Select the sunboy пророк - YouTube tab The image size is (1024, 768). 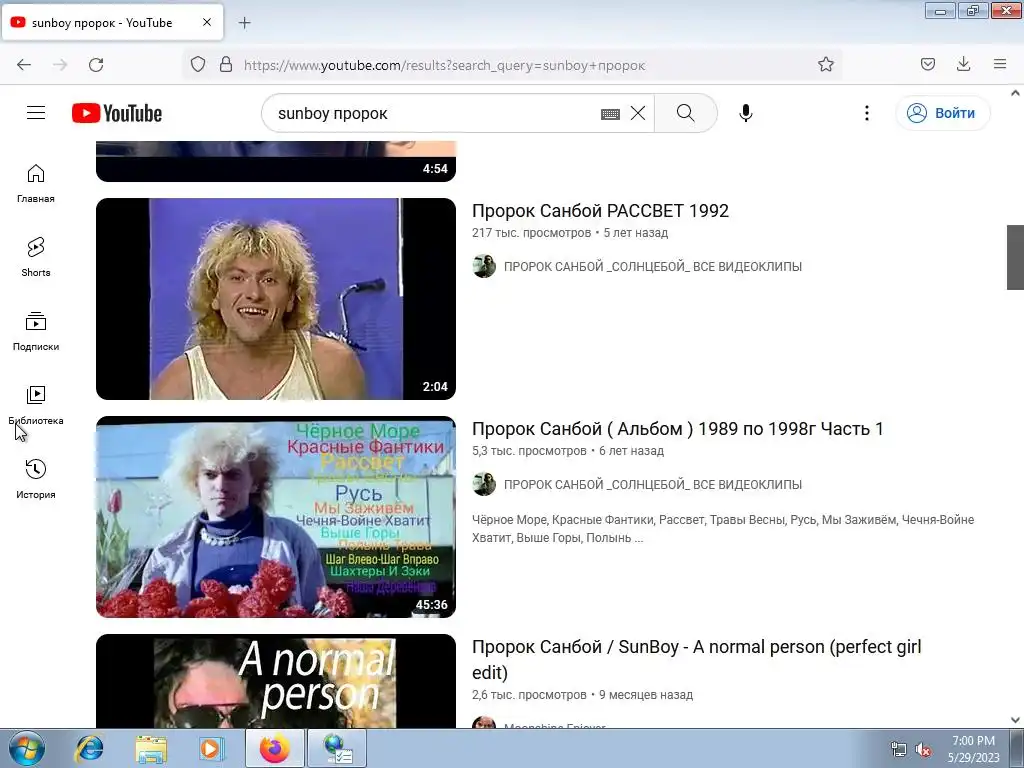coord(112,22)
